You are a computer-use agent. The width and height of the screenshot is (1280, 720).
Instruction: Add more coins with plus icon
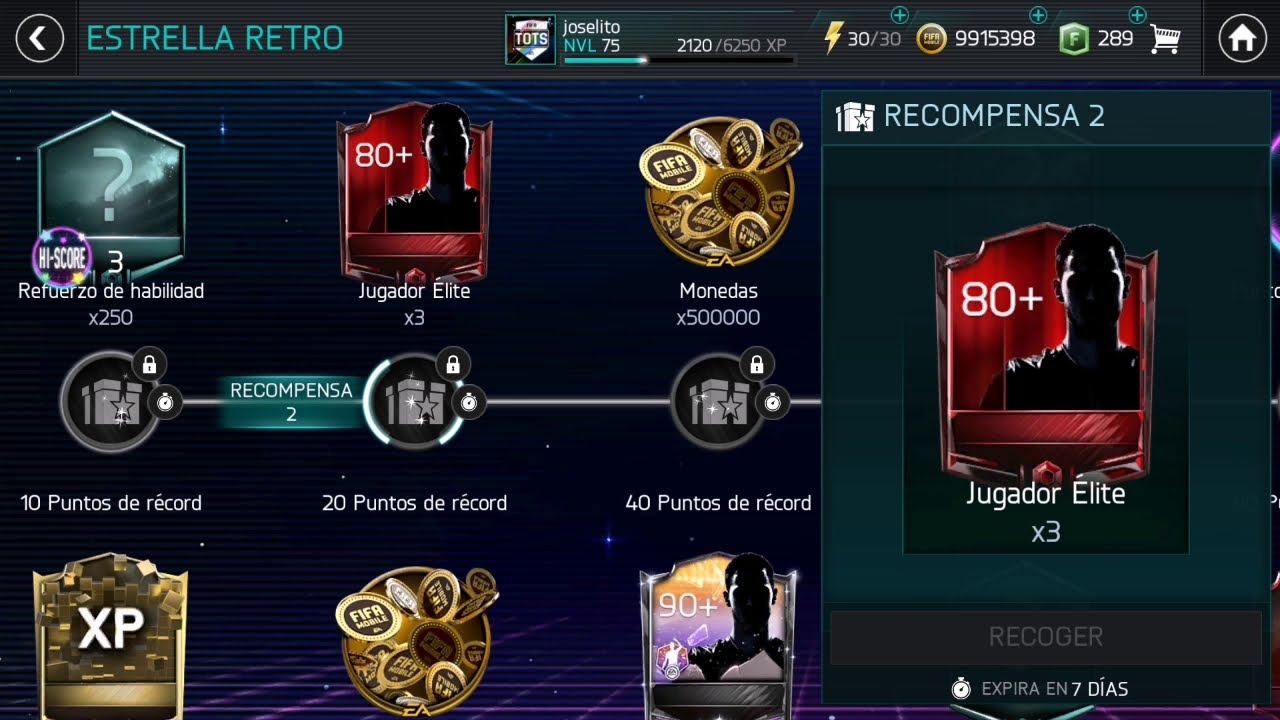coord(1038,14)
